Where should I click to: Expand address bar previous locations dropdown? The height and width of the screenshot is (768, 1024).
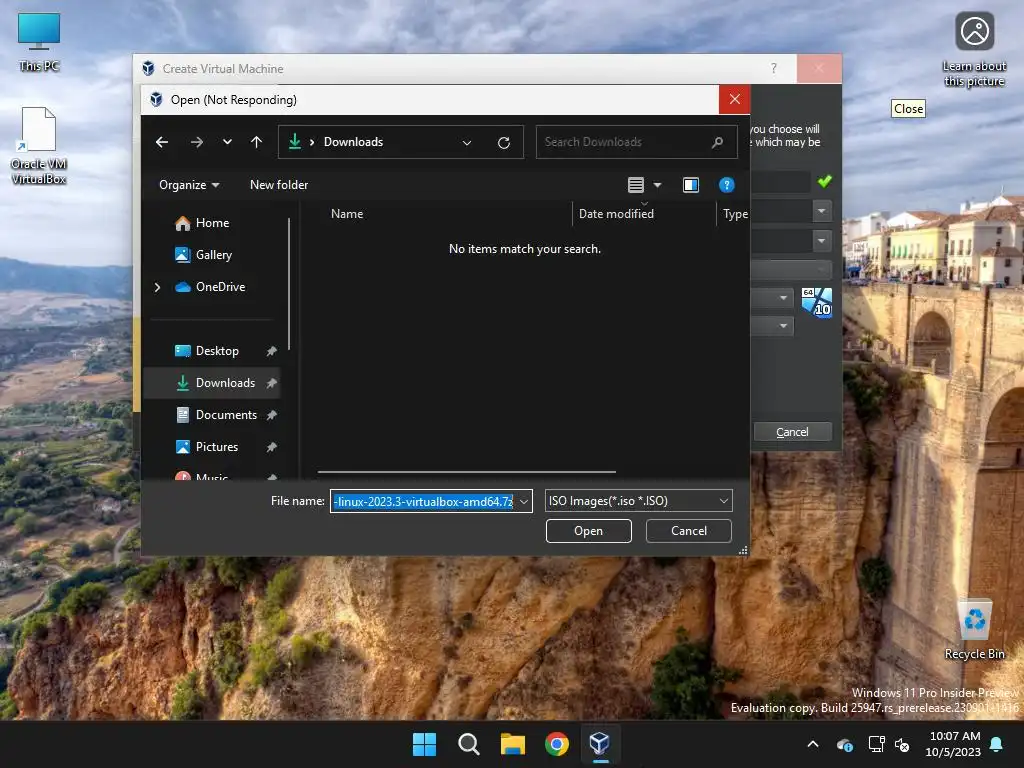click(x=467, y=142)
